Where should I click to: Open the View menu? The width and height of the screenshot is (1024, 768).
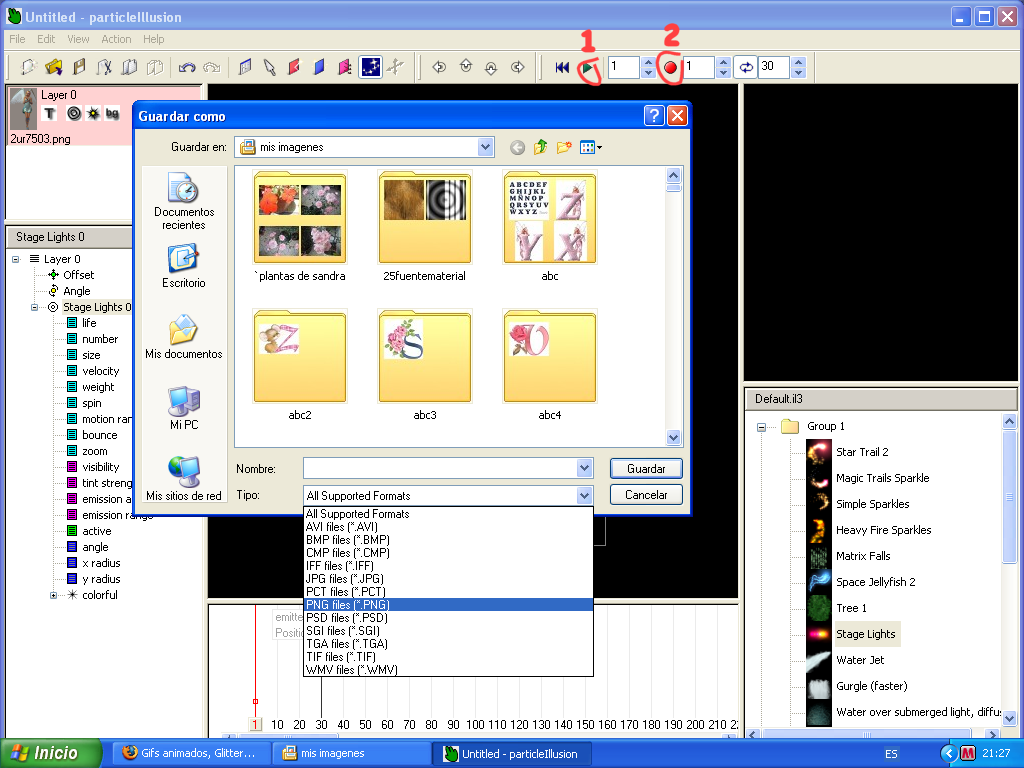click(78, 39)
